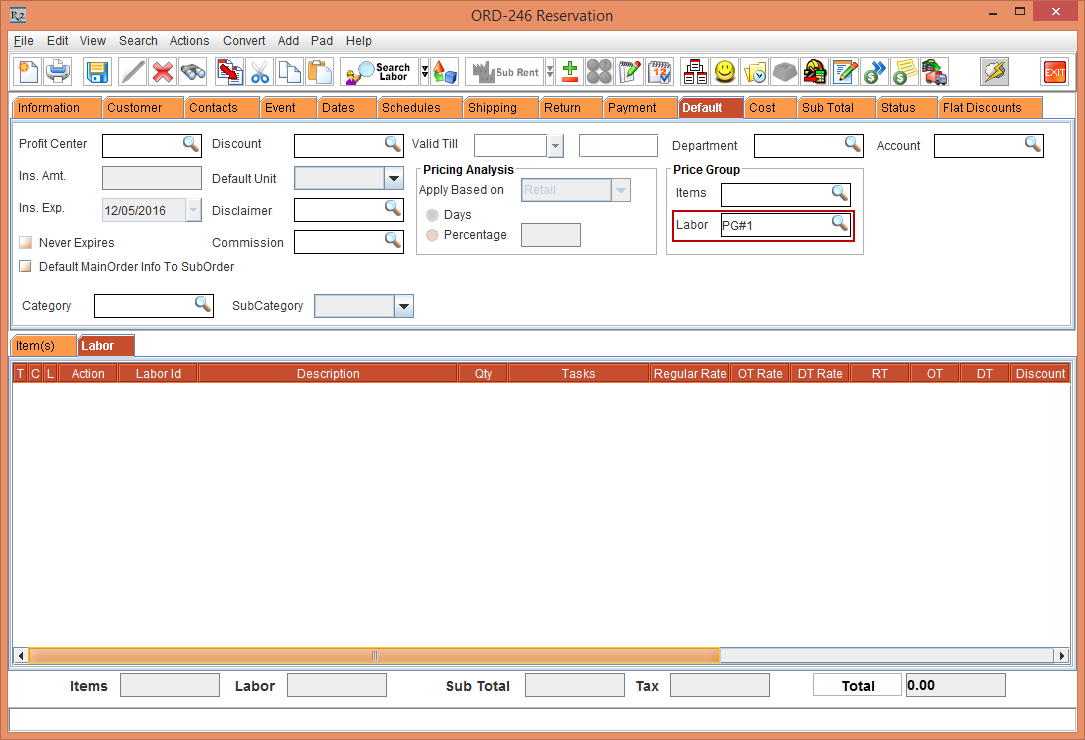
Task: Click the red EXIT icon
Action: pyautogui.click(x=1055, y=72)
